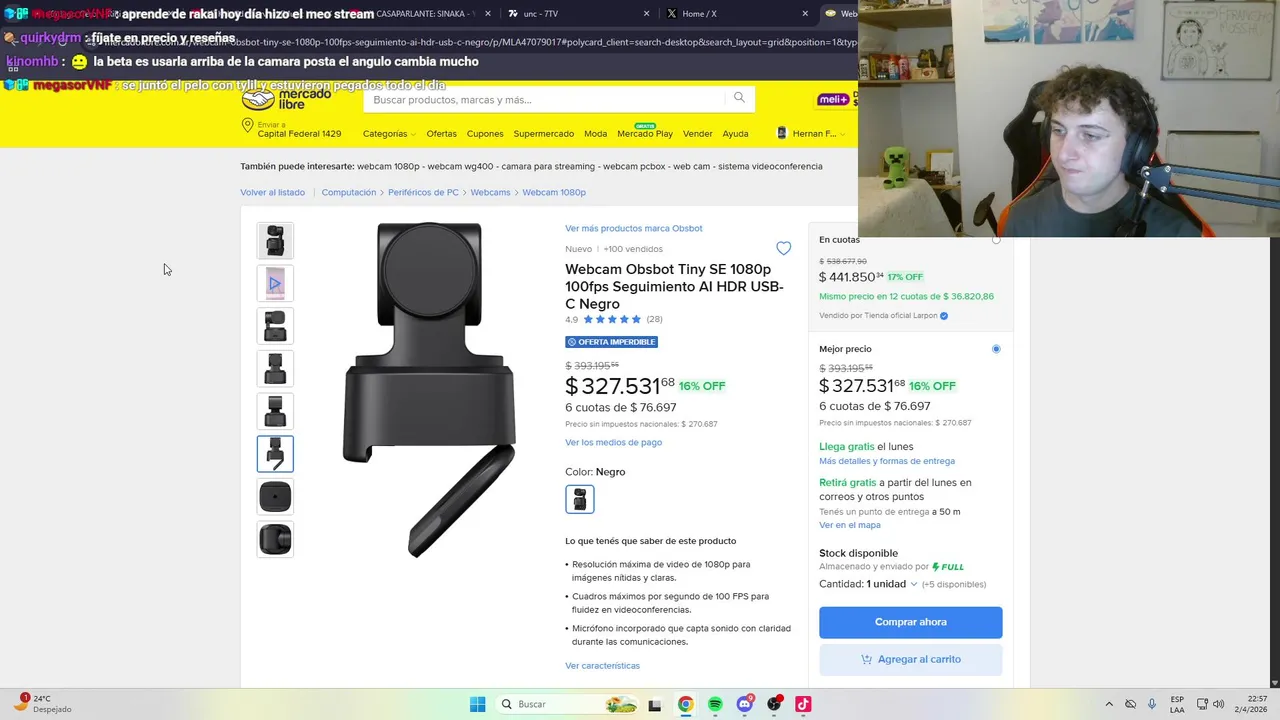The width and height of the screenshot is (1280, 720).
Task: Select the last product thumbnail
Action: tap(275, 539)
